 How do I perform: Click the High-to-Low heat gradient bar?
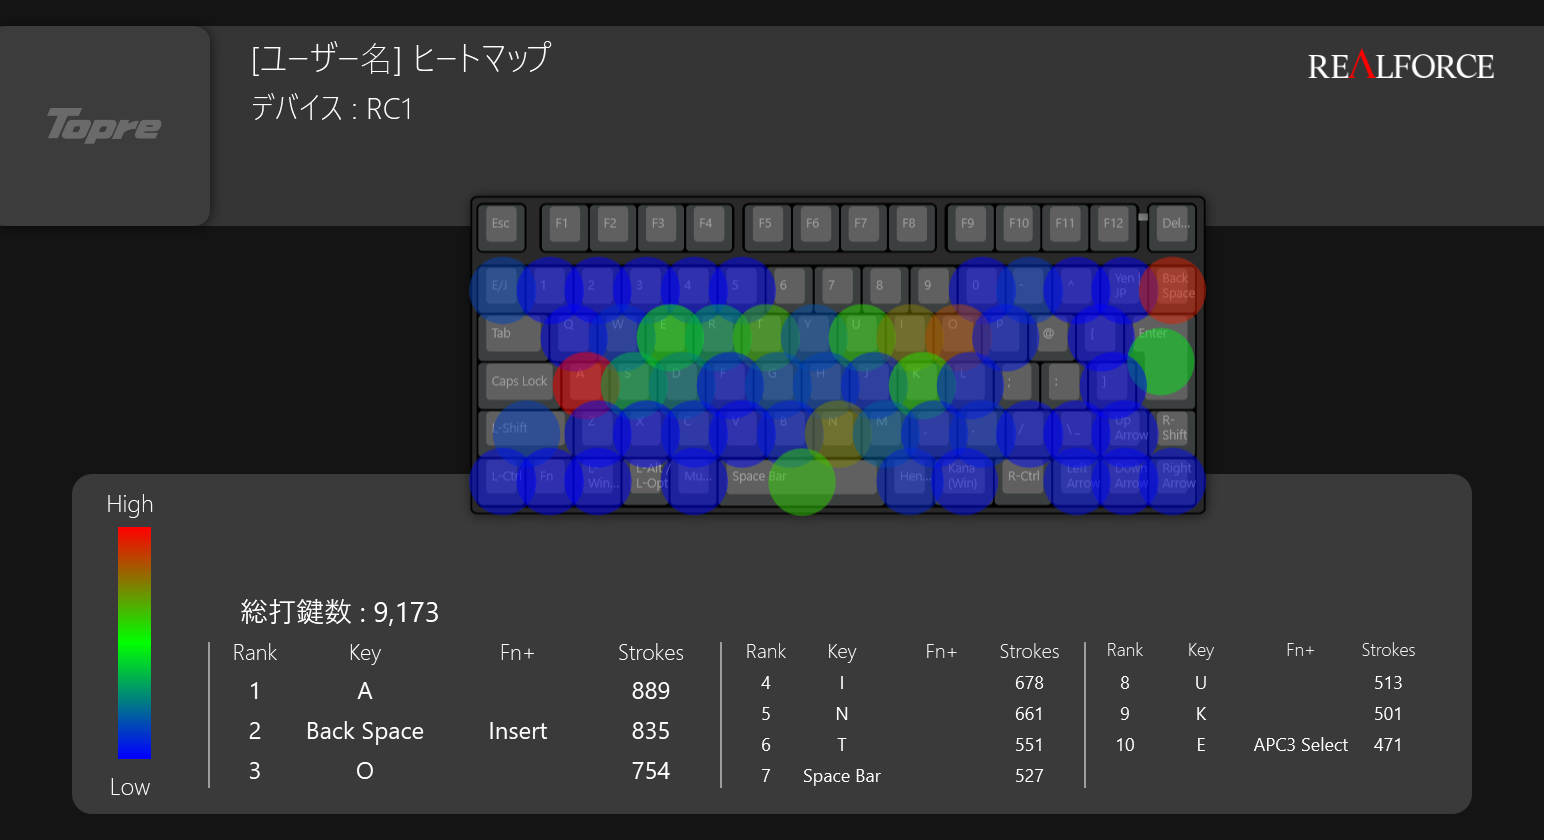(134, 643)
